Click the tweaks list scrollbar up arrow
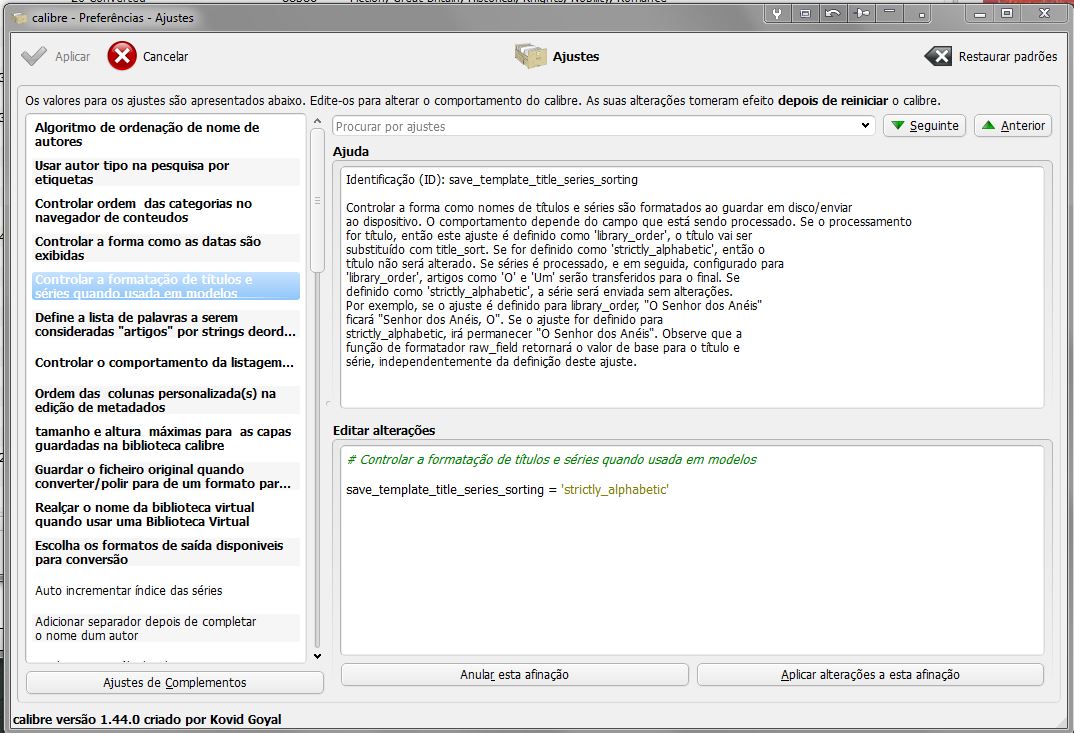This screenshot has height=733, width=1074. pyautogui.click(x=317, y=121)
